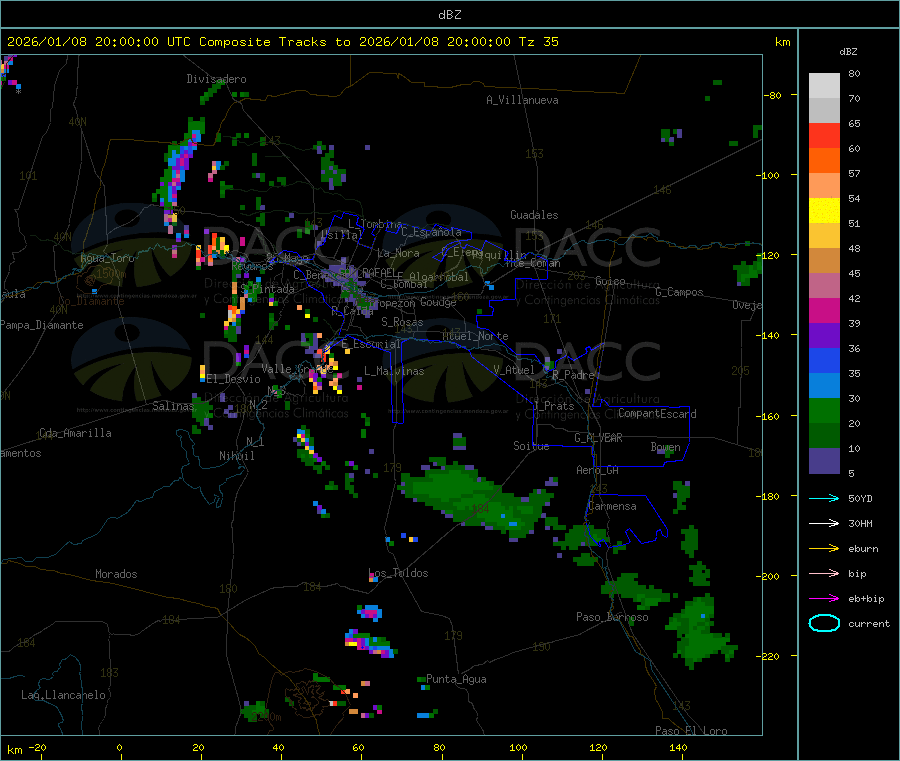This screenshot has height=761, width=900.
Task: Click the cyan 50YD arrow icon
Action: click(824, 498)
